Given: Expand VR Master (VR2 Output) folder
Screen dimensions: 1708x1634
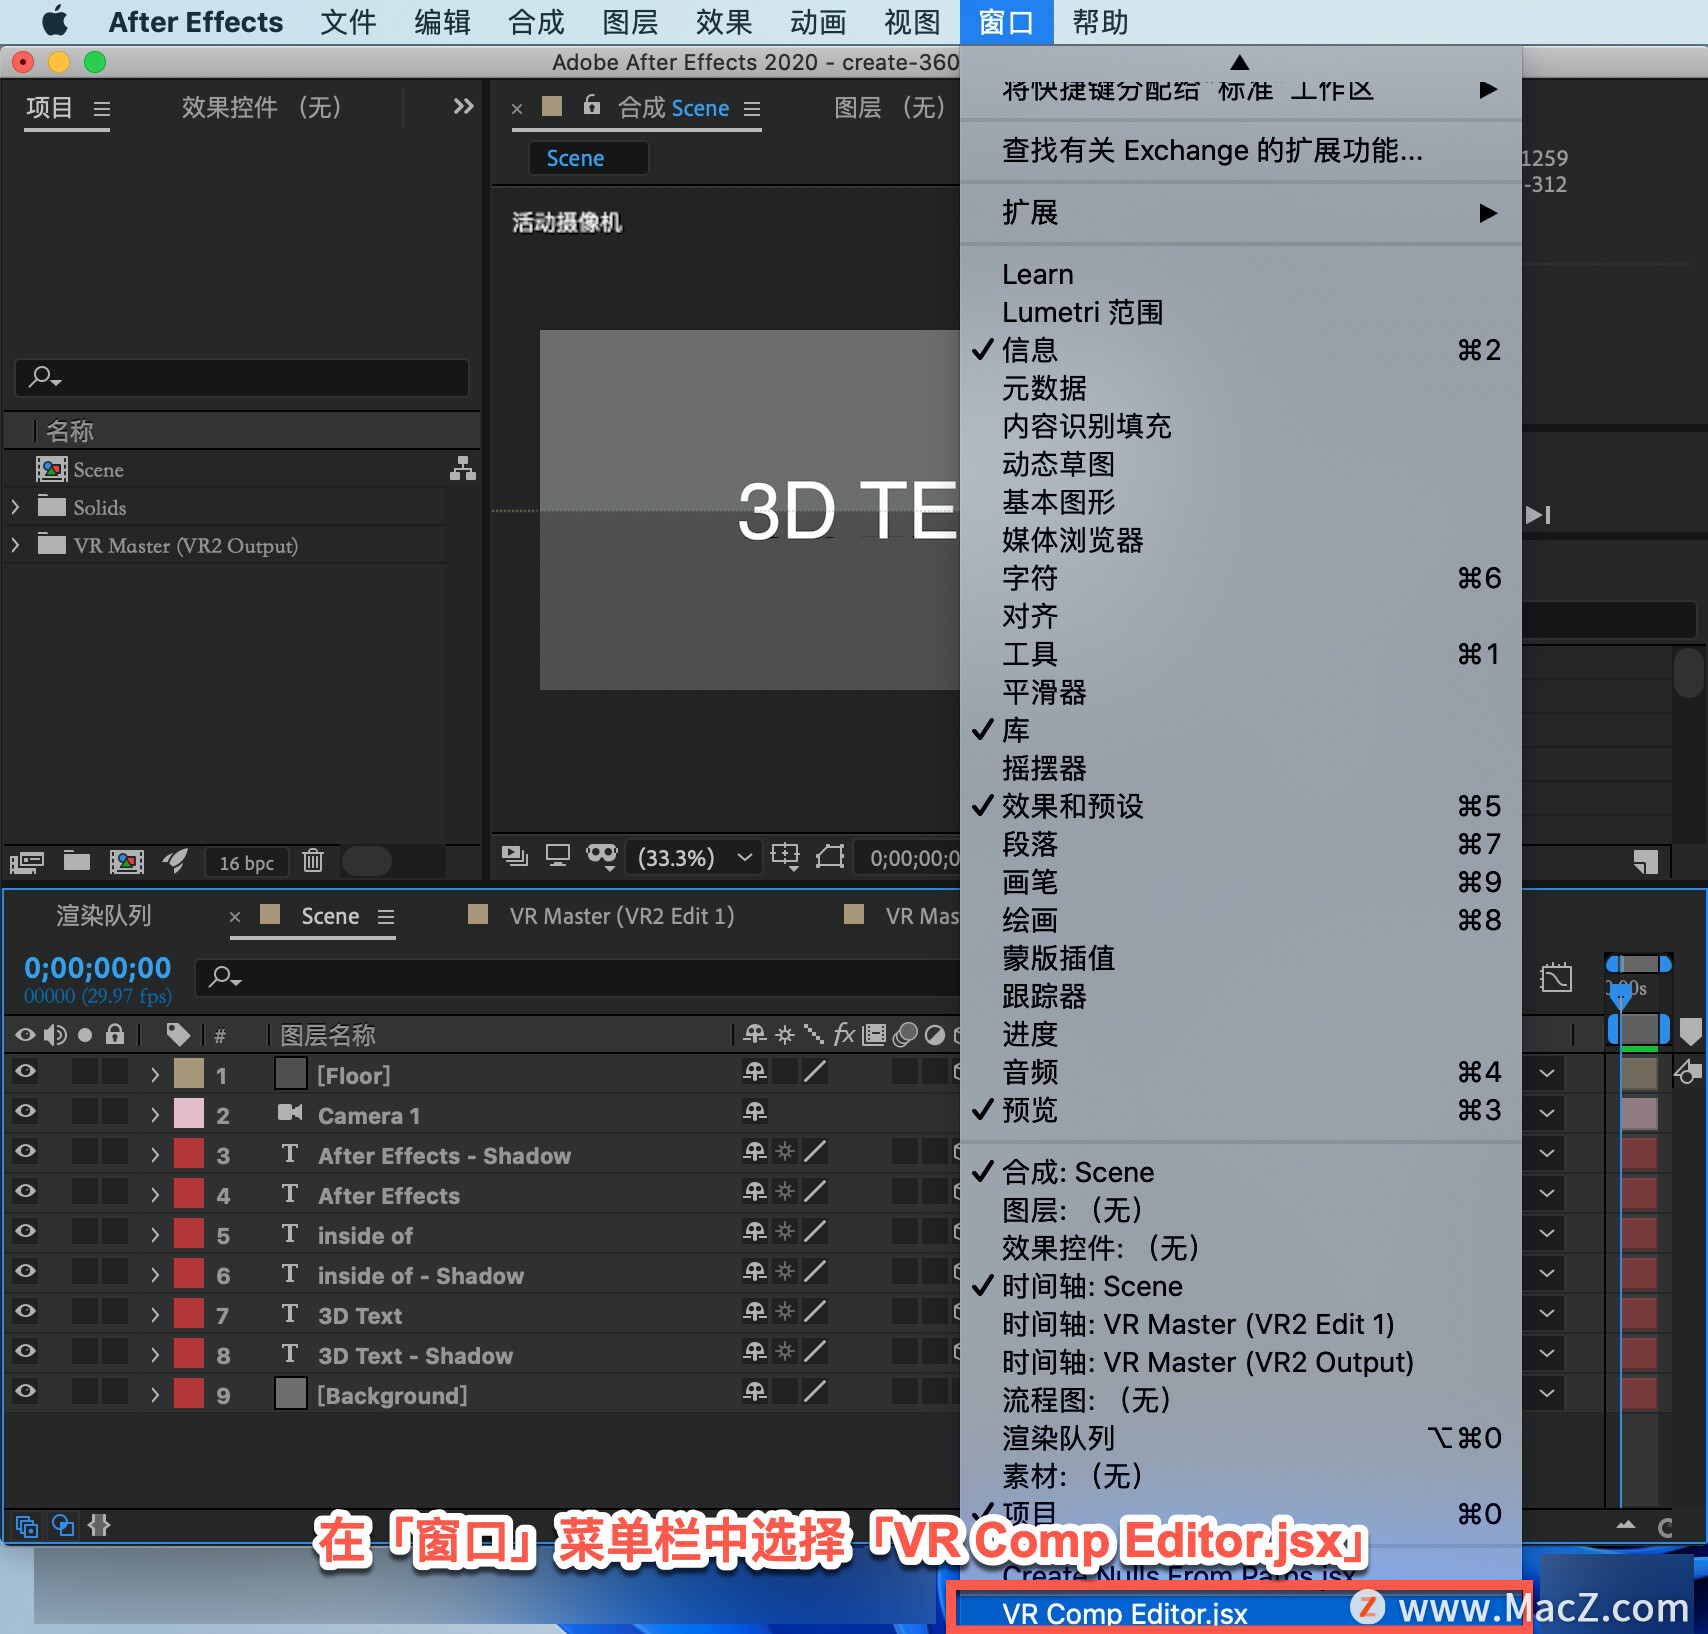Looking at the screenshot, I should click(x=15, y=545).
